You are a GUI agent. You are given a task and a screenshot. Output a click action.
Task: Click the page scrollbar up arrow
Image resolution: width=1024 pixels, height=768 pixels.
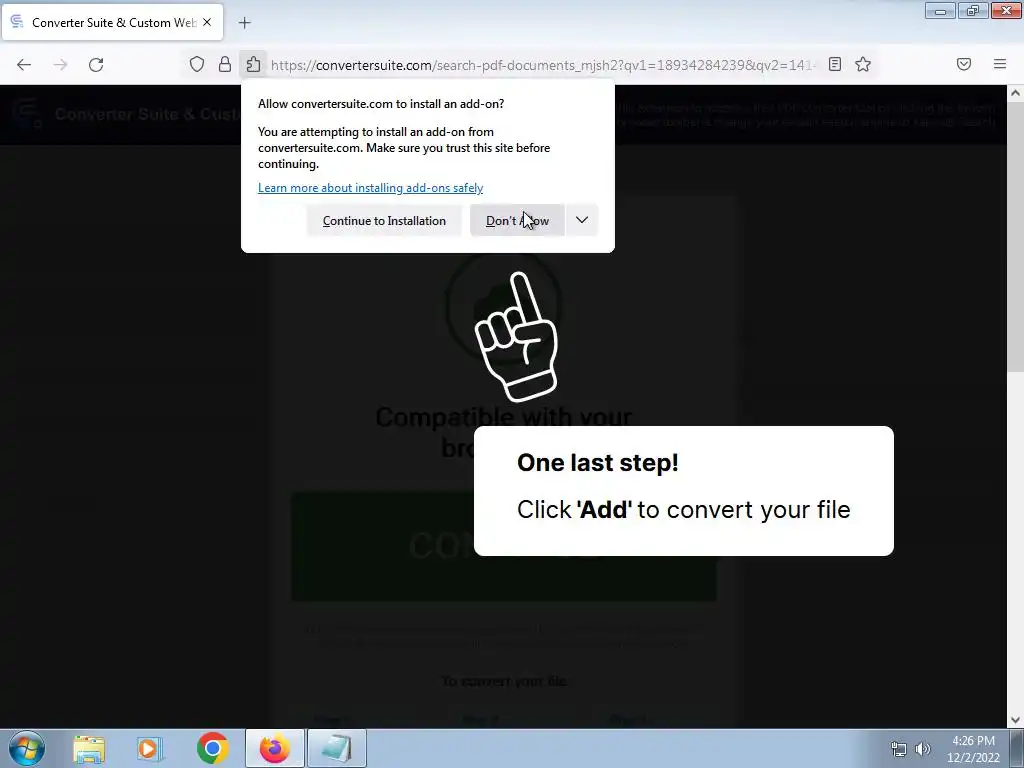[1015, 93]
